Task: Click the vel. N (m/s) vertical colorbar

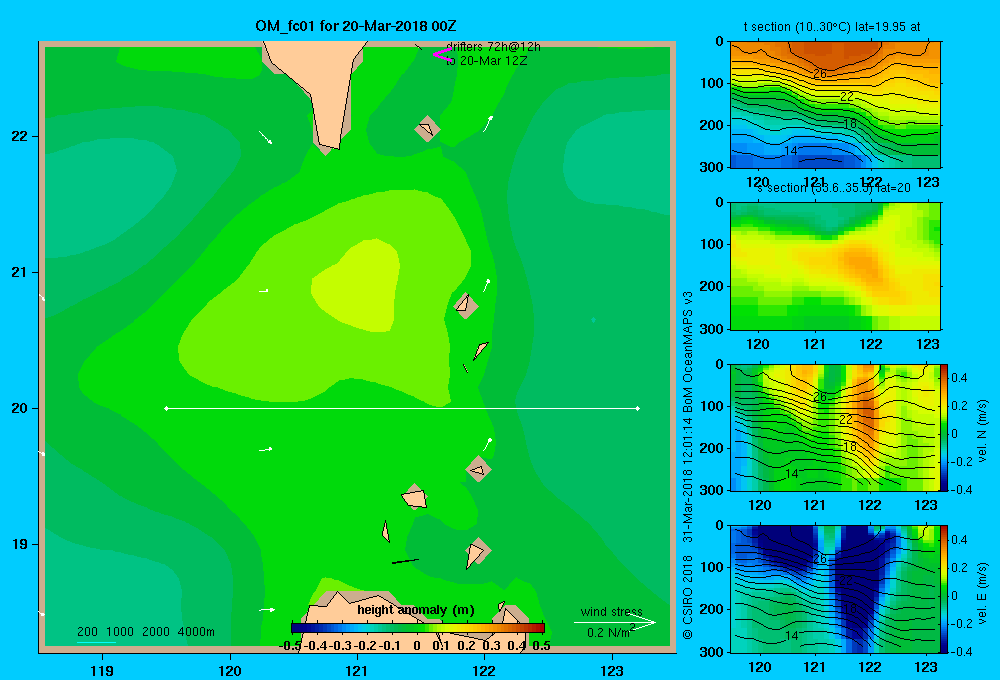Action: (944, 427)
